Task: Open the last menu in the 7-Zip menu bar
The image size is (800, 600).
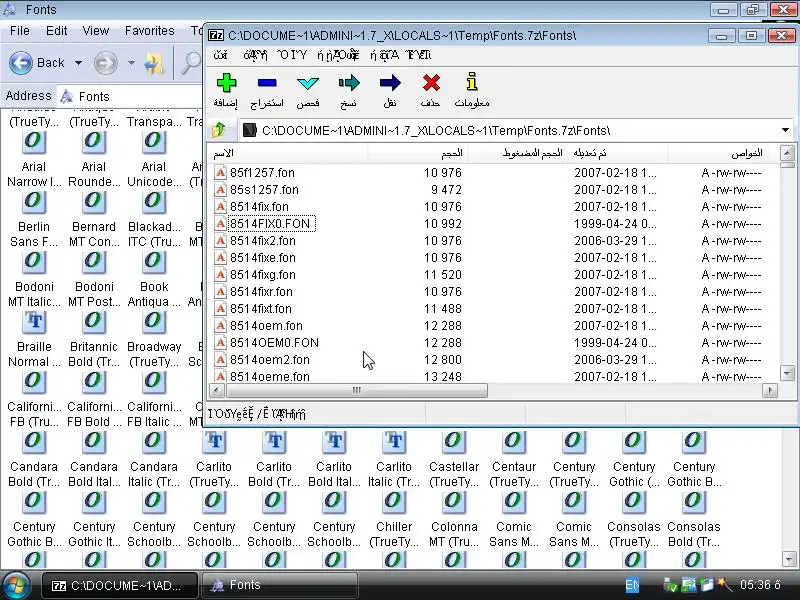Action: pos(418,55)
